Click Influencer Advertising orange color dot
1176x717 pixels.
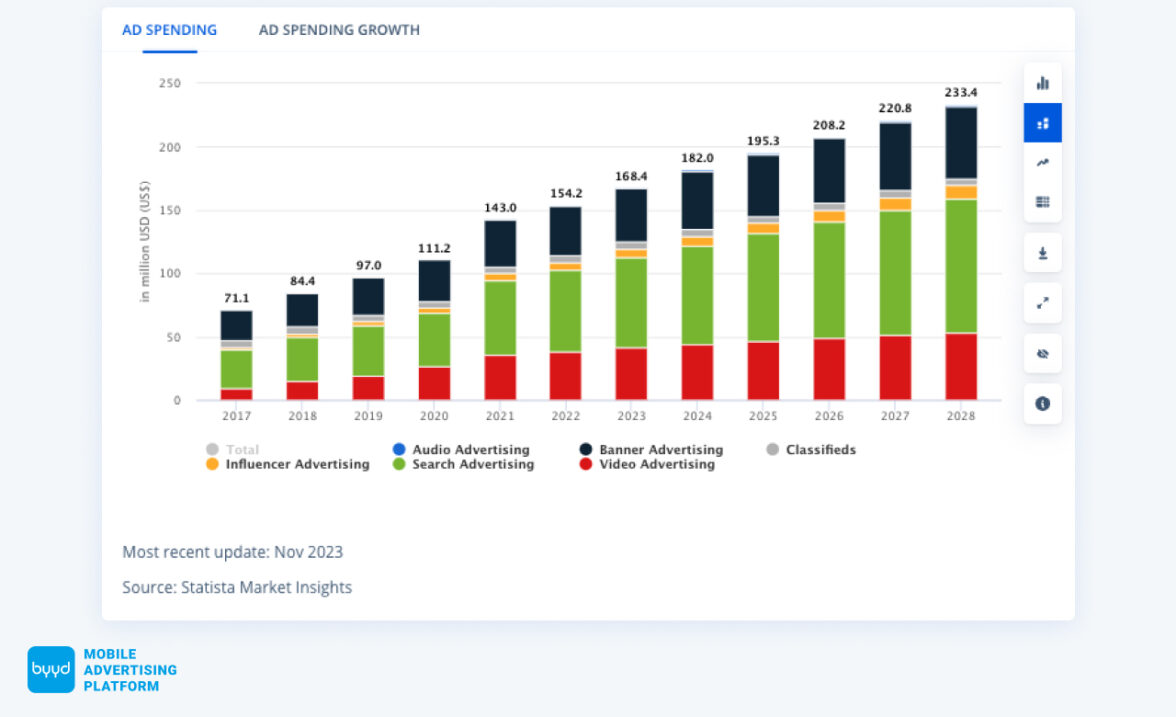point(212,464)
